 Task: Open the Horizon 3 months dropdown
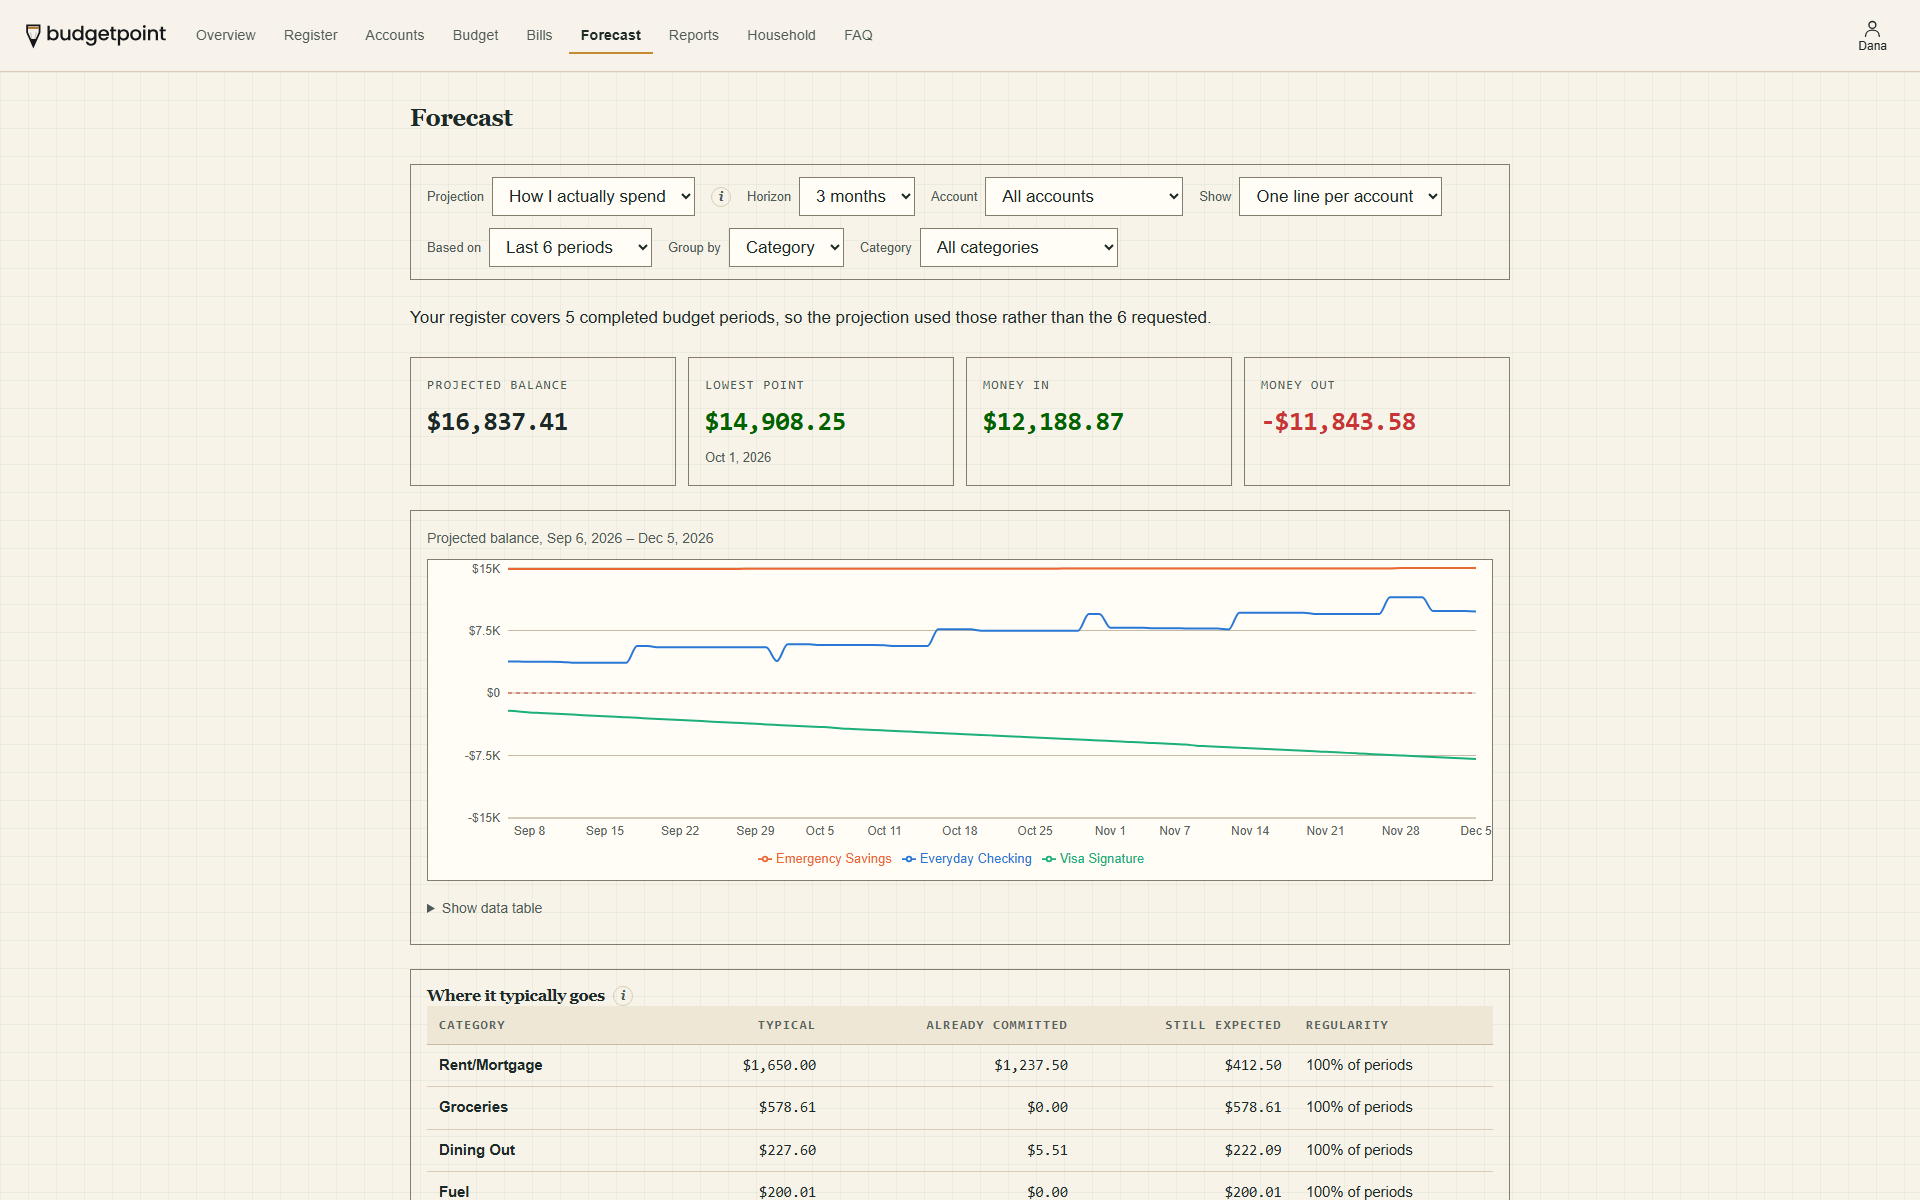point(857,197)
